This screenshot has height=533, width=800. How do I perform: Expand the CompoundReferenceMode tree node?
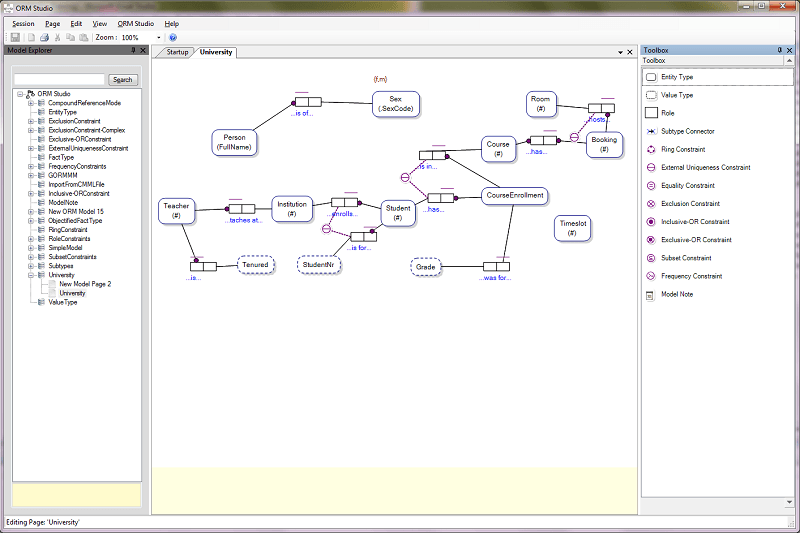31,103
